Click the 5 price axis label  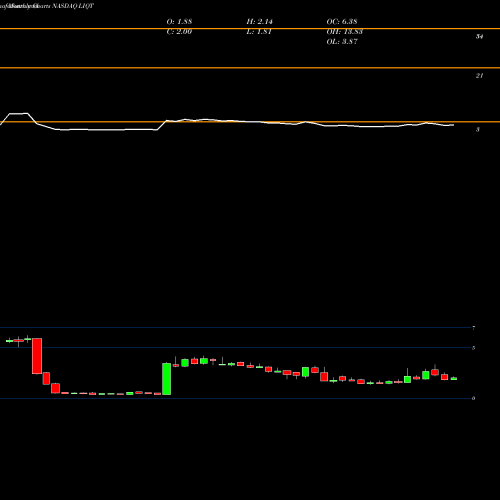point(473,348)
